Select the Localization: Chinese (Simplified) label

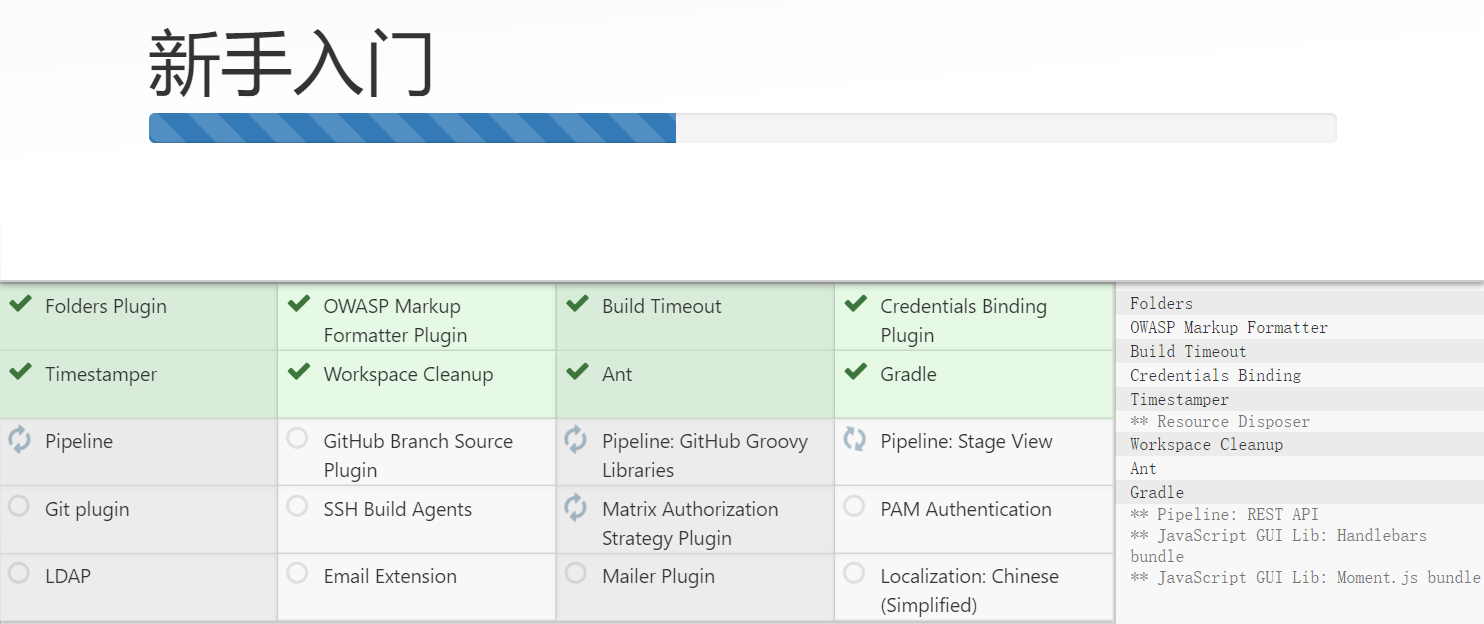[969, 590]
